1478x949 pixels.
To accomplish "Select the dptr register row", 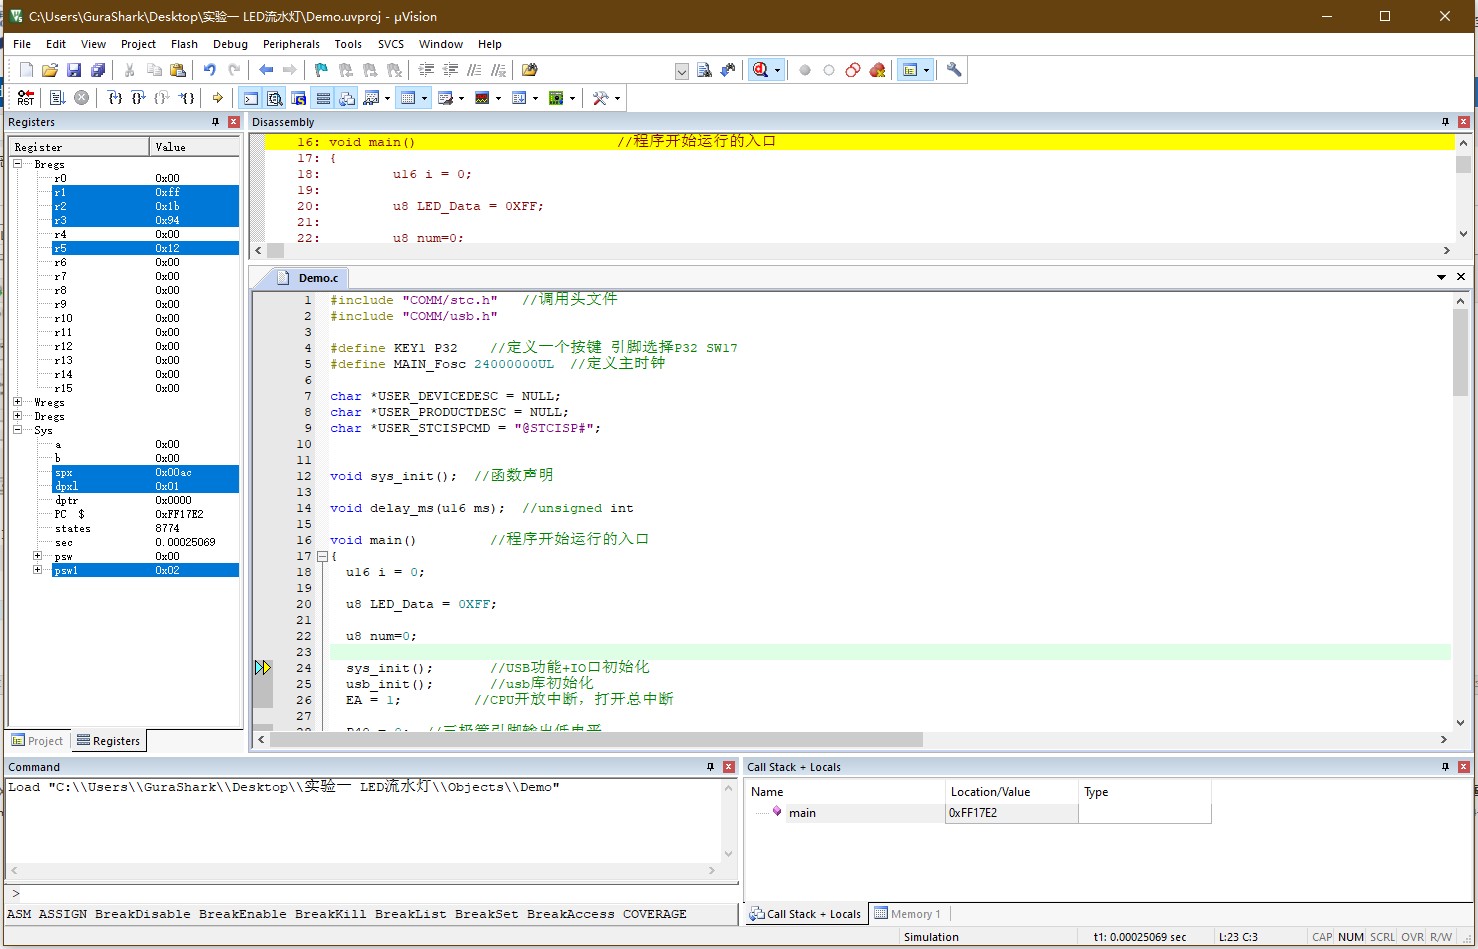I will (146, 500).
